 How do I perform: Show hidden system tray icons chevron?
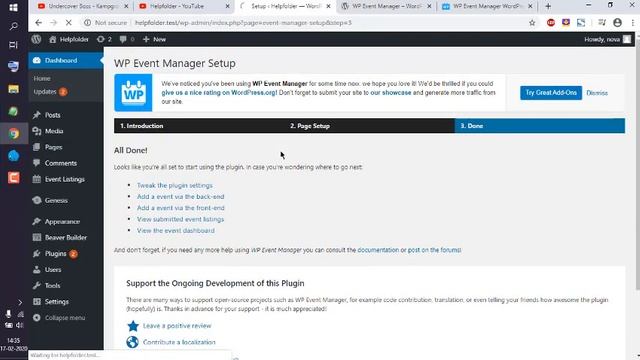pos(20,302)
